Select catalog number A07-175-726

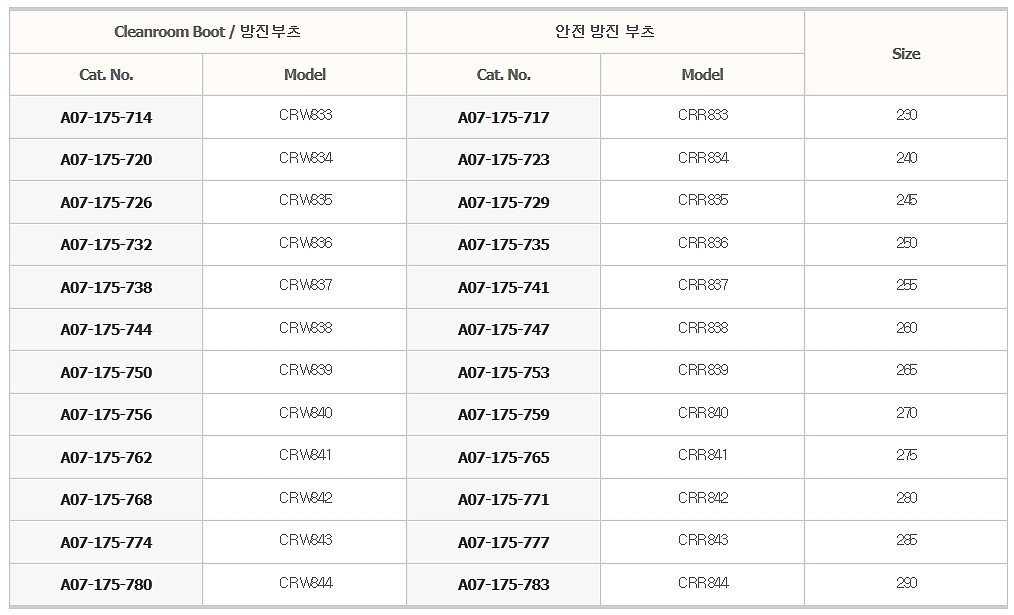click(x=106, y=203)
